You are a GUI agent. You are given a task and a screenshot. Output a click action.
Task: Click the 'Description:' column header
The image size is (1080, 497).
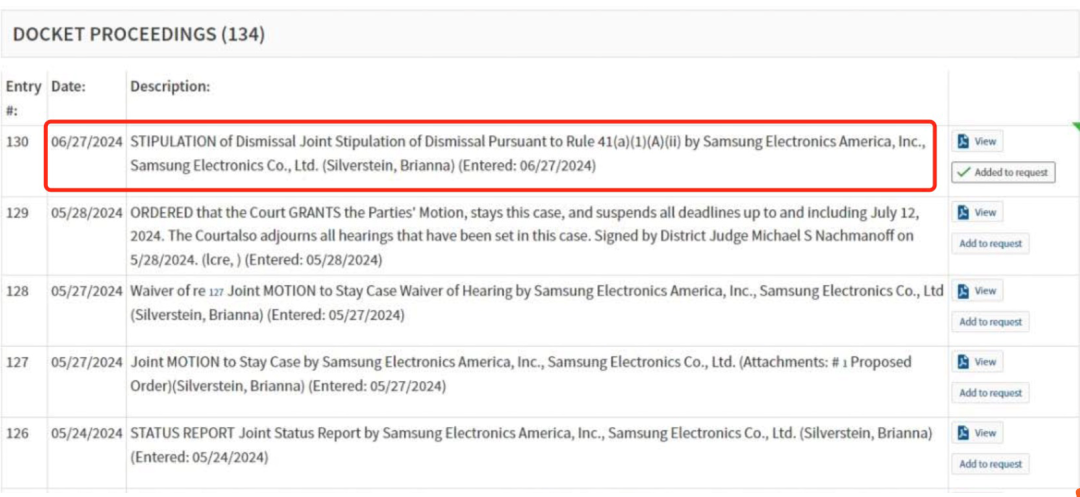tap(170, 87)
